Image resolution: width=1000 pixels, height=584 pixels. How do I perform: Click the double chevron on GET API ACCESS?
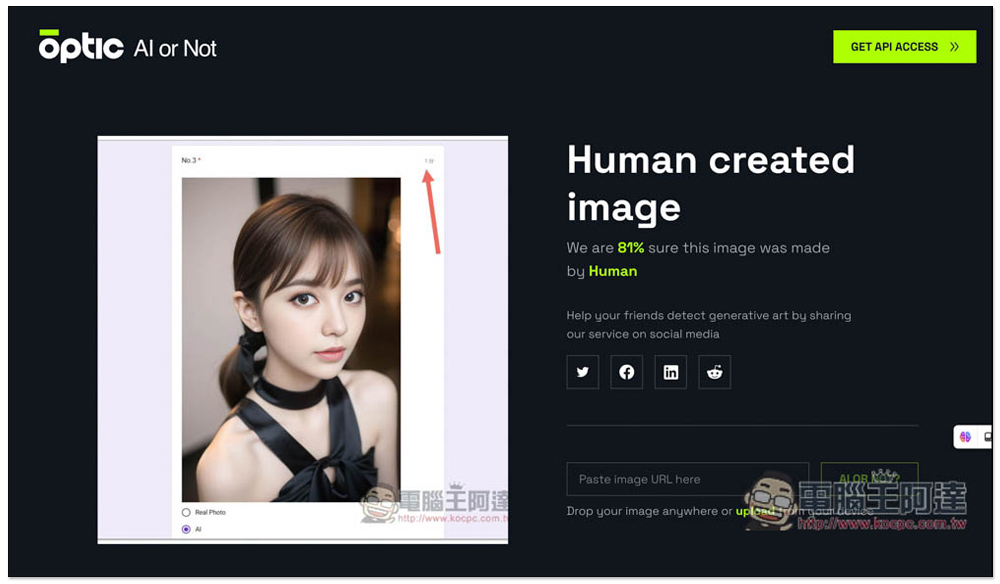click(x=954, y=47)
